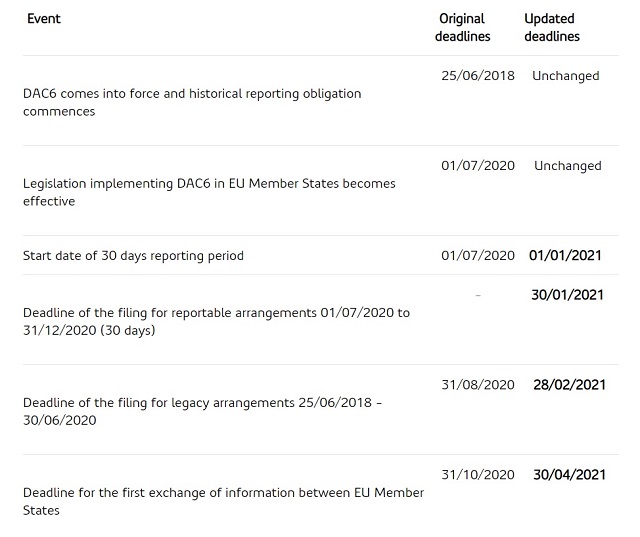Click the Updated deadlines column header
Screen dimensions: 640x537
tap(551, 27)
